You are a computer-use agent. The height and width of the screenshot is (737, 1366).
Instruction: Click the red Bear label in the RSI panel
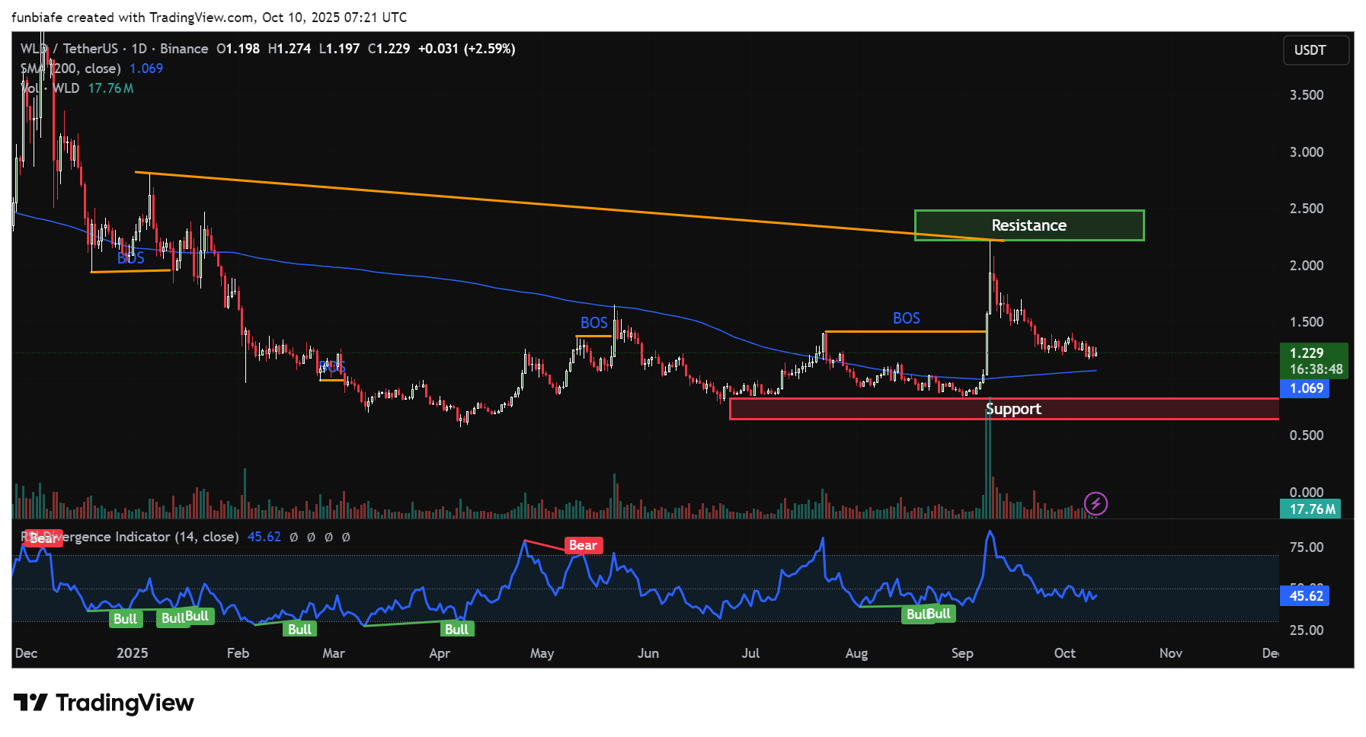[x=583, y=545]
